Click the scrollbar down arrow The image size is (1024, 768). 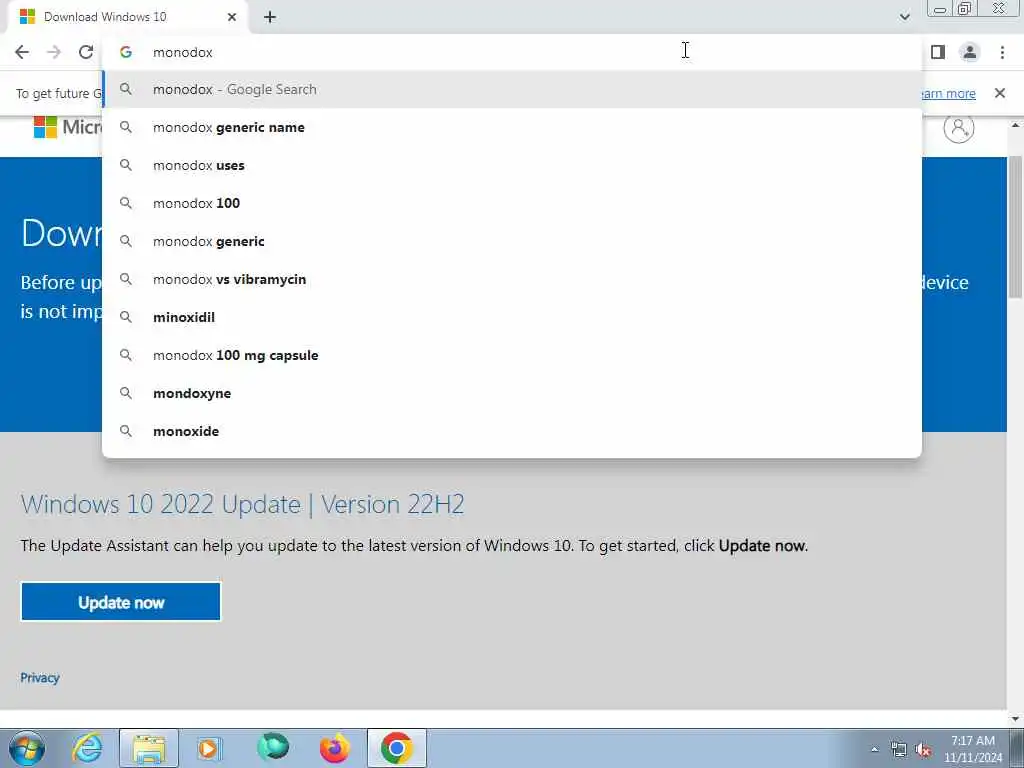(x=1016, y=719)
